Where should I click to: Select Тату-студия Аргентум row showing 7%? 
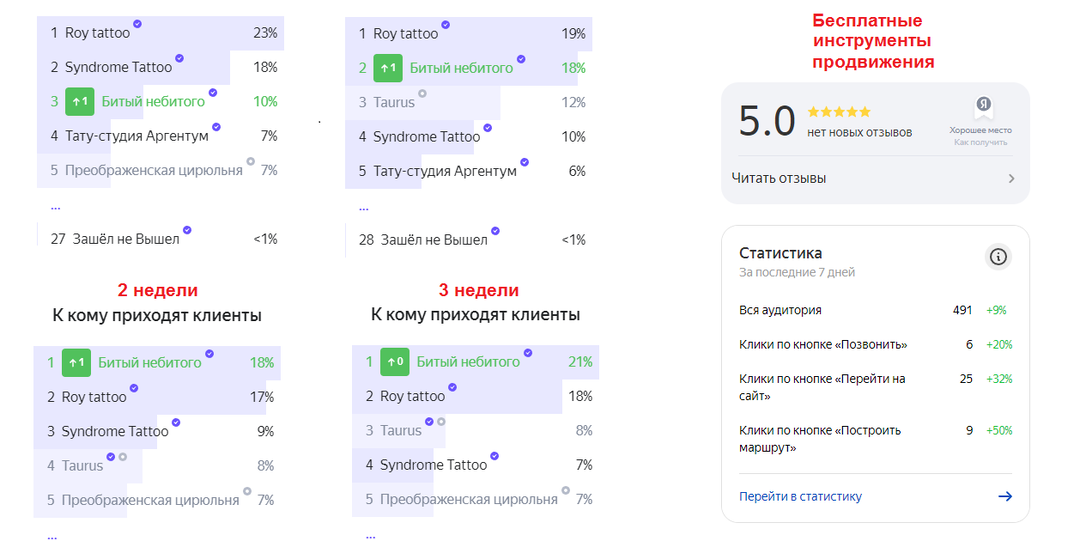160,136
